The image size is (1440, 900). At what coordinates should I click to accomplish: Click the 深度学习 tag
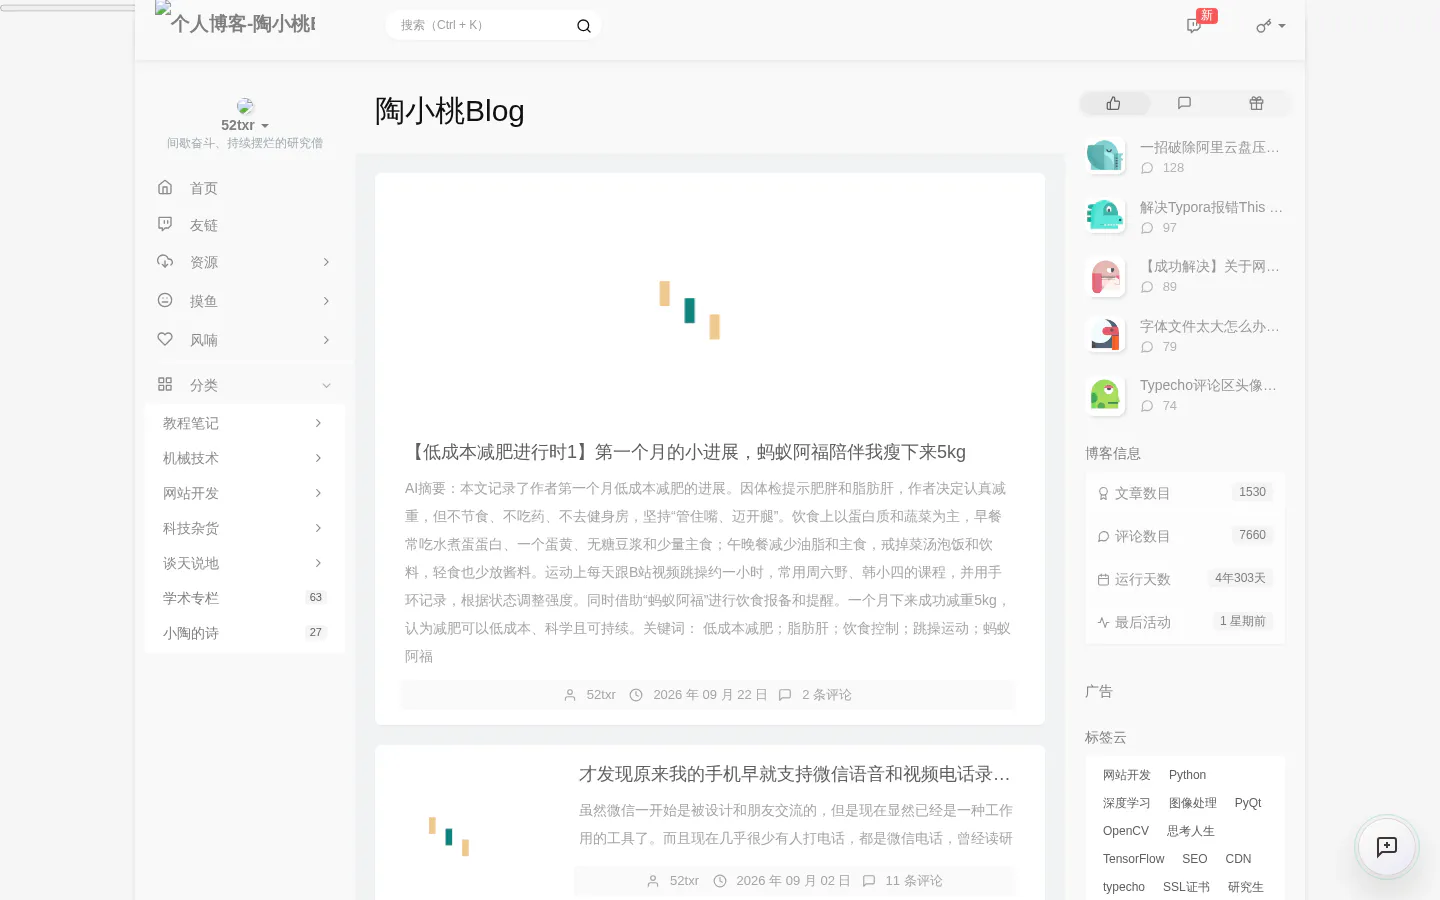click(x=1127, y=803)
